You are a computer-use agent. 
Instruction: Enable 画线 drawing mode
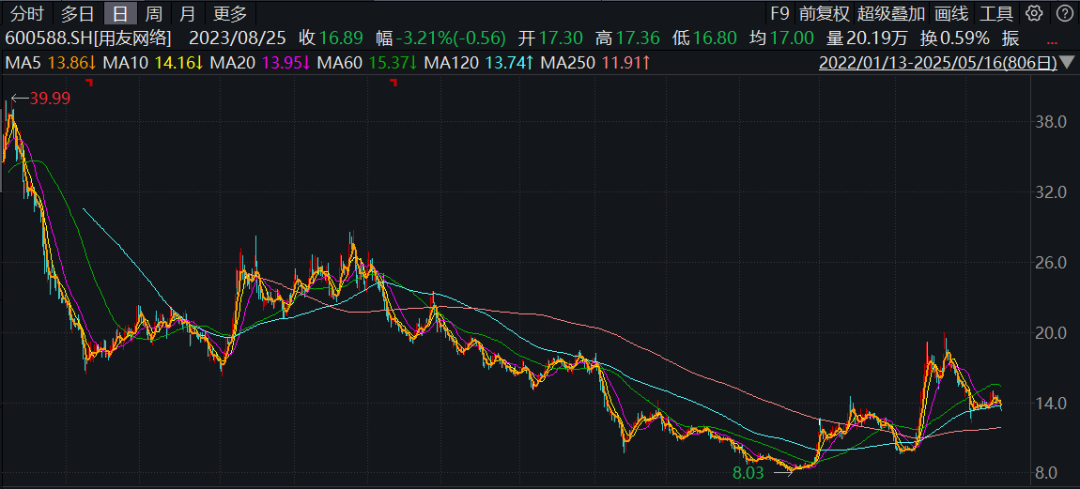tap(951, 13)
